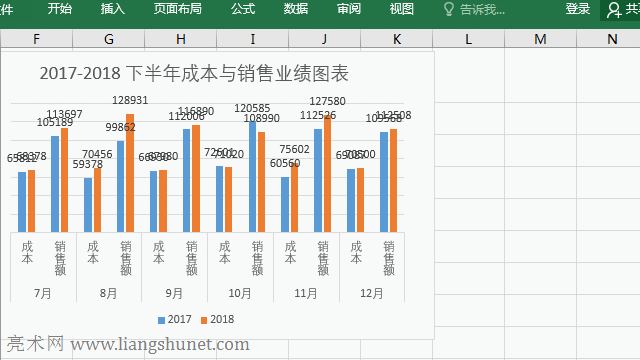This screenshot has height=360, width=640.
Task: Click the 2018 legend orange swatch
Action: 204,320
